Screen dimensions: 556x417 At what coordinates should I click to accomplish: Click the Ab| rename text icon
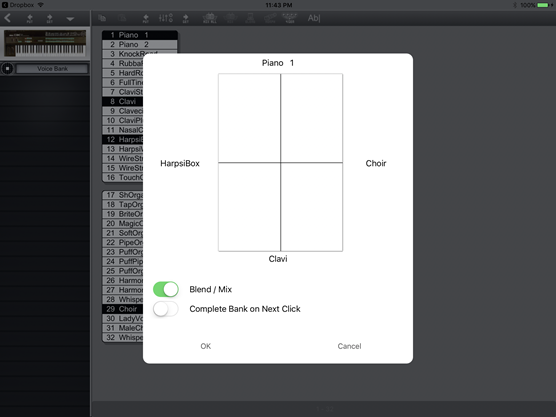pyautogui.click(x=314, y=18)
